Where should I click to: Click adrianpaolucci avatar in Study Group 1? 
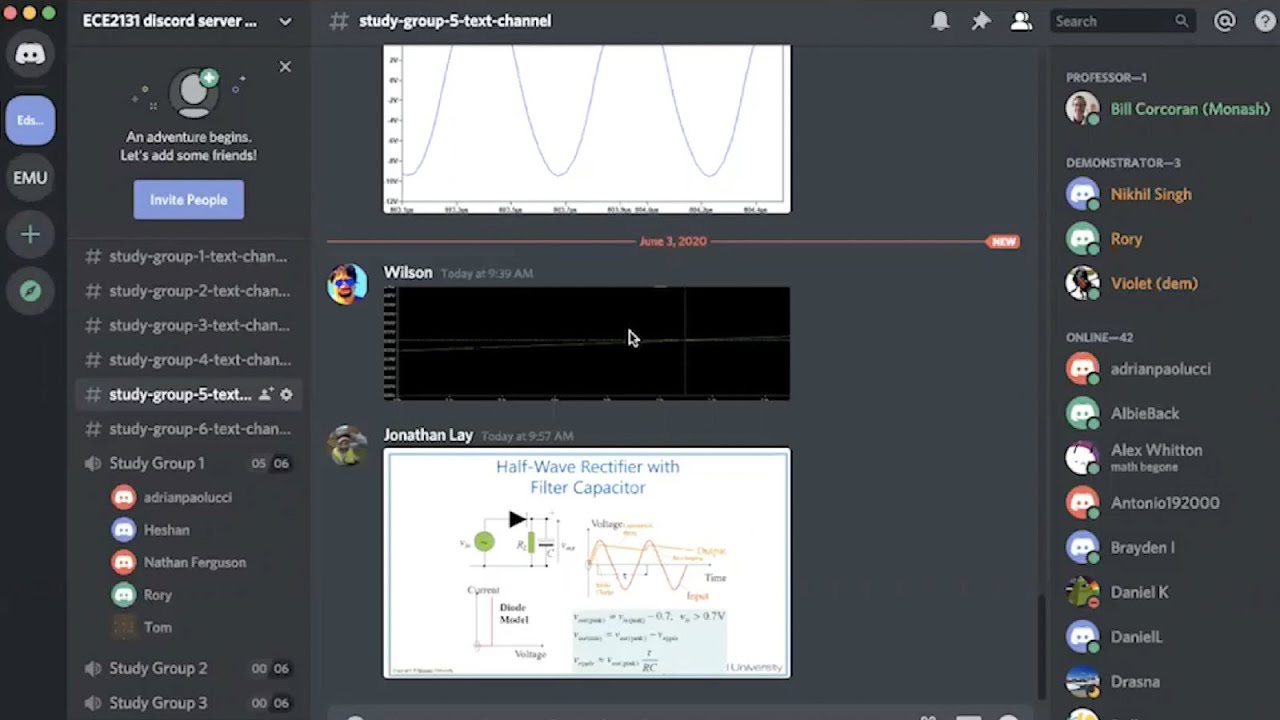124,497
